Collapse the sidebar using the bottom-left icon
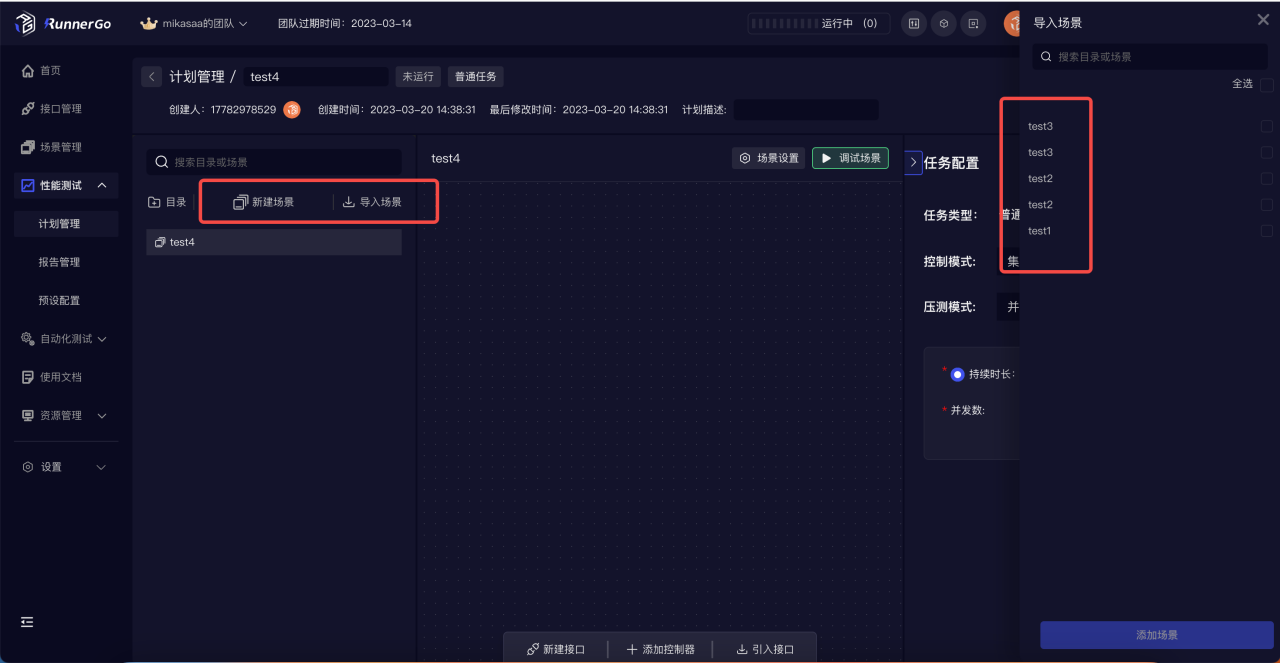Screen dimensions: 1280x663 (x=28, y=622)
